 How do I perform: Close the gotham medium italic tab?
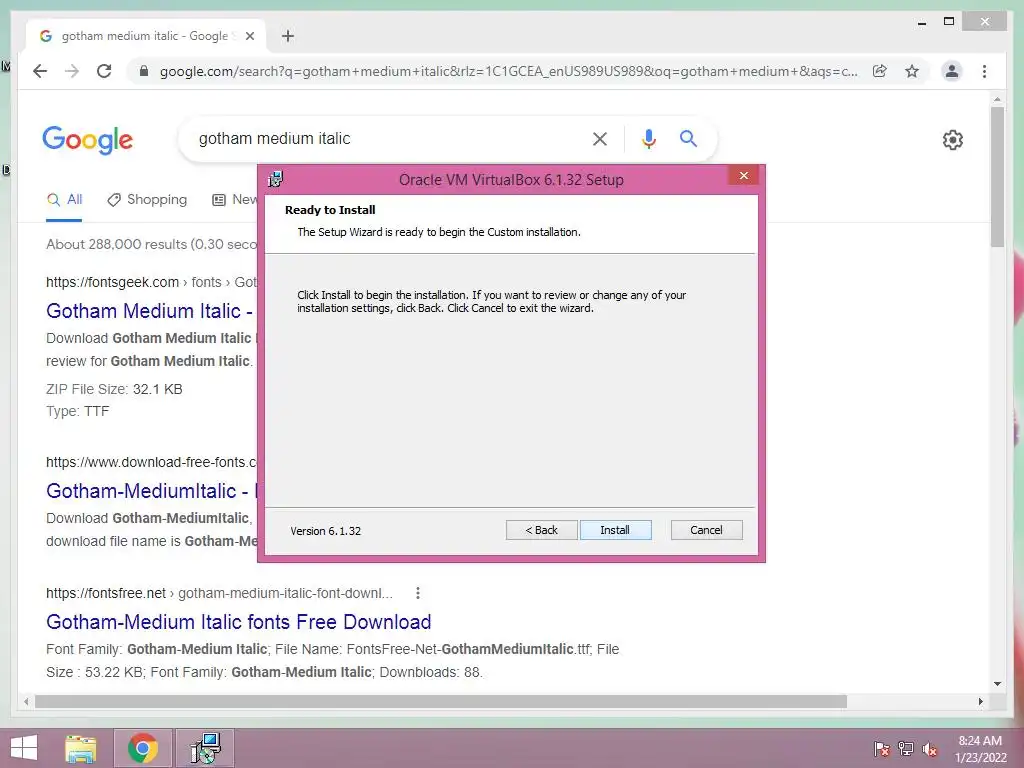click(x=249, y=36)
